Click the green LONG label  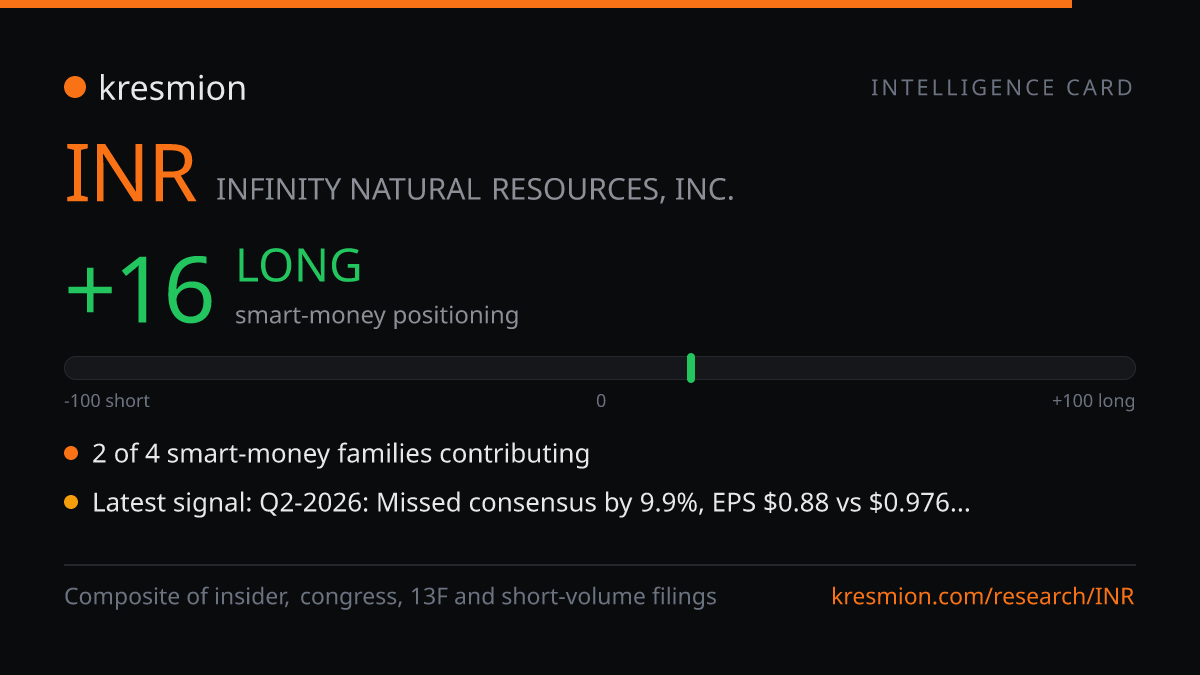(x=299, y=266)
